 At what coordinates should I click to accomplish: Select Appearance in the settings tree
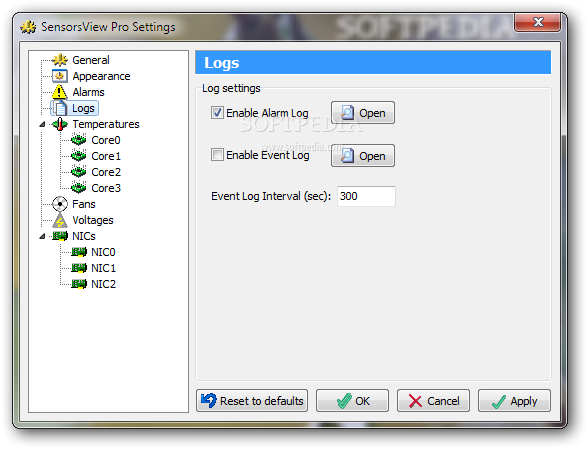pos(101,76)
